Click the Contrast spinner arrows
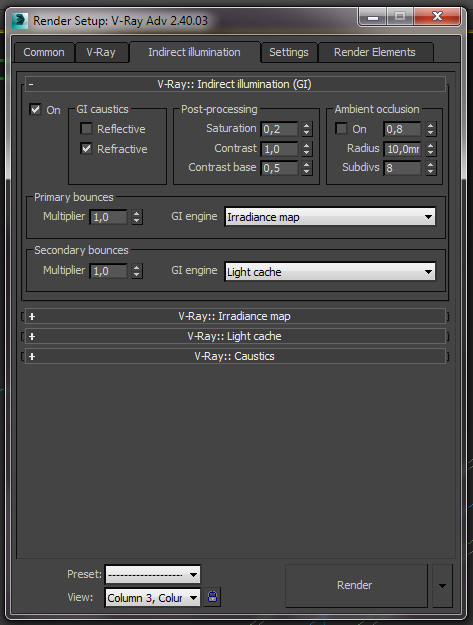 click(306, 149)
